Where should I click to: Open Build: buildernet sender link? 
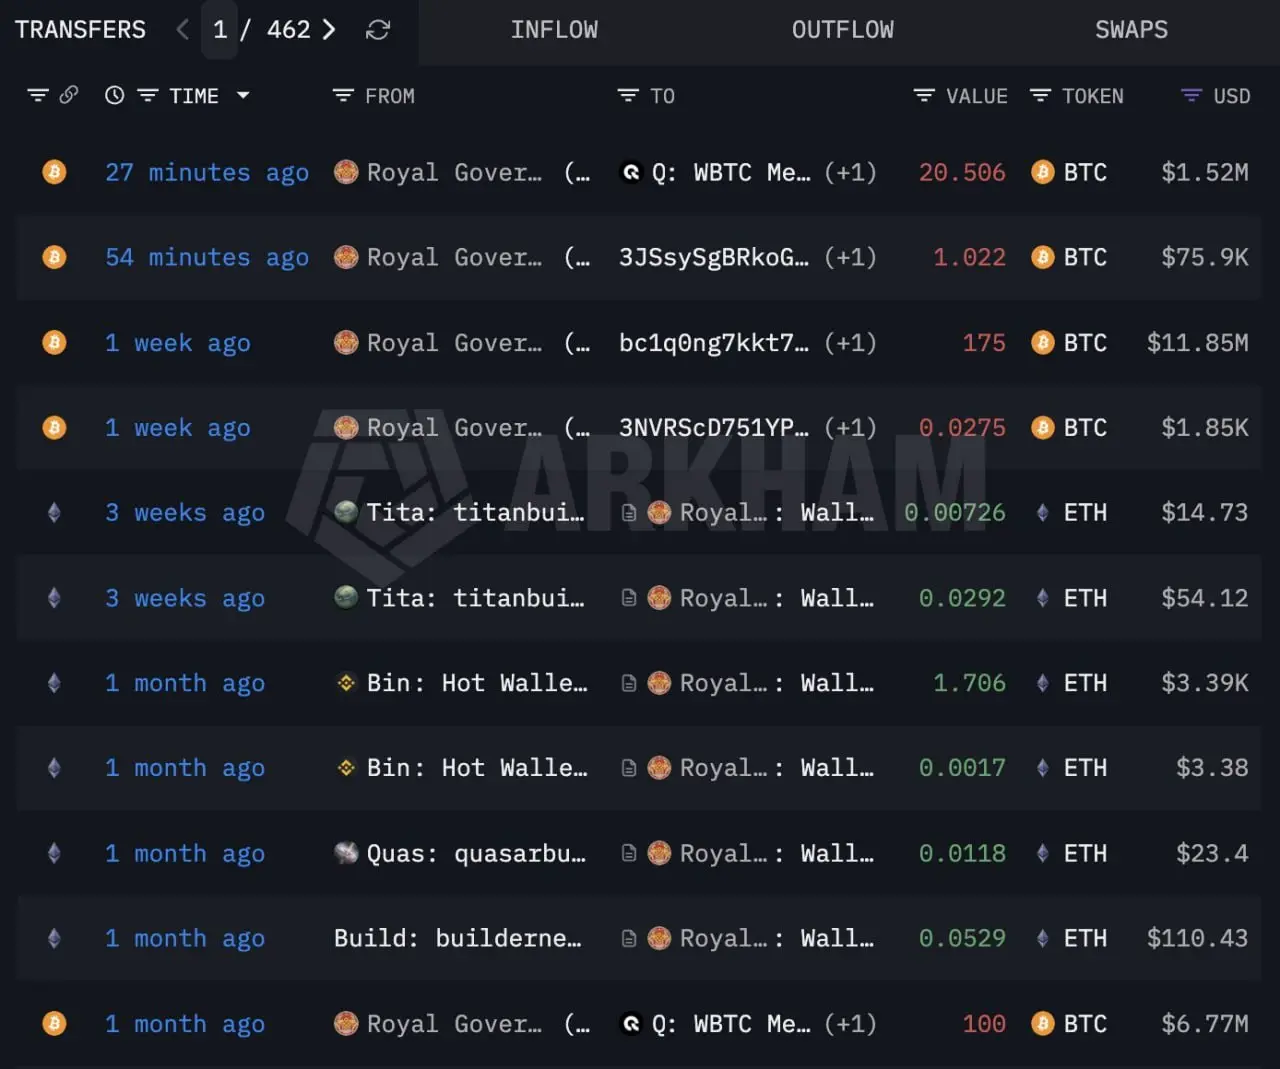coord(458,938)
